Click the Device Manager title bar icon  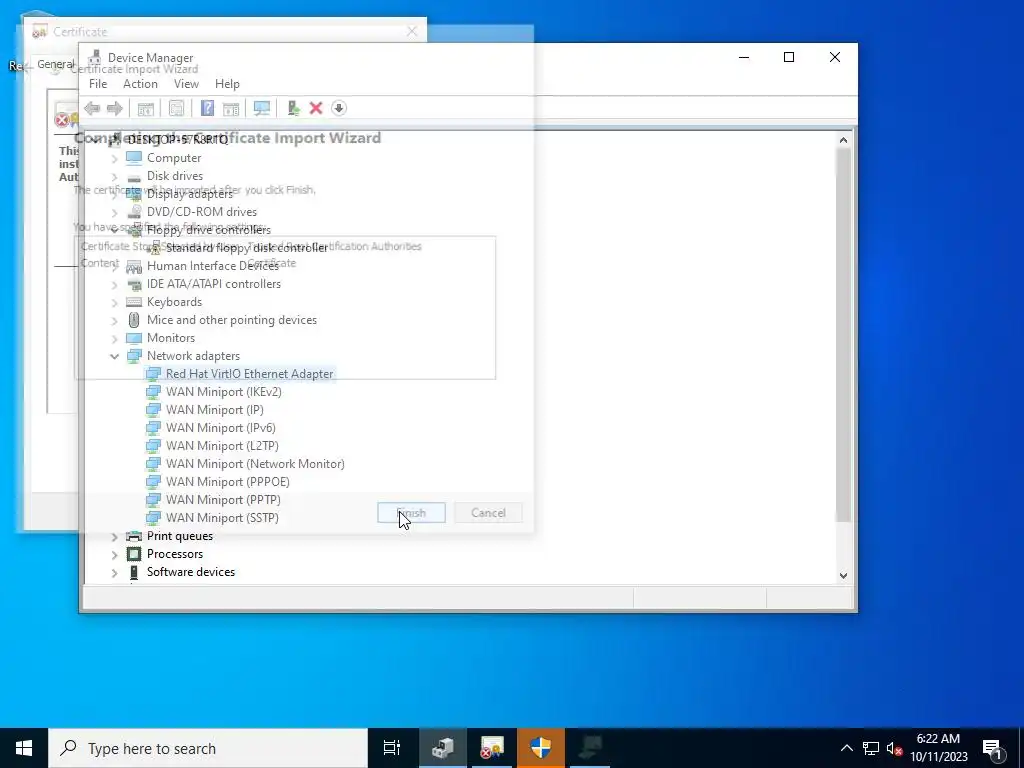(95, 57)
